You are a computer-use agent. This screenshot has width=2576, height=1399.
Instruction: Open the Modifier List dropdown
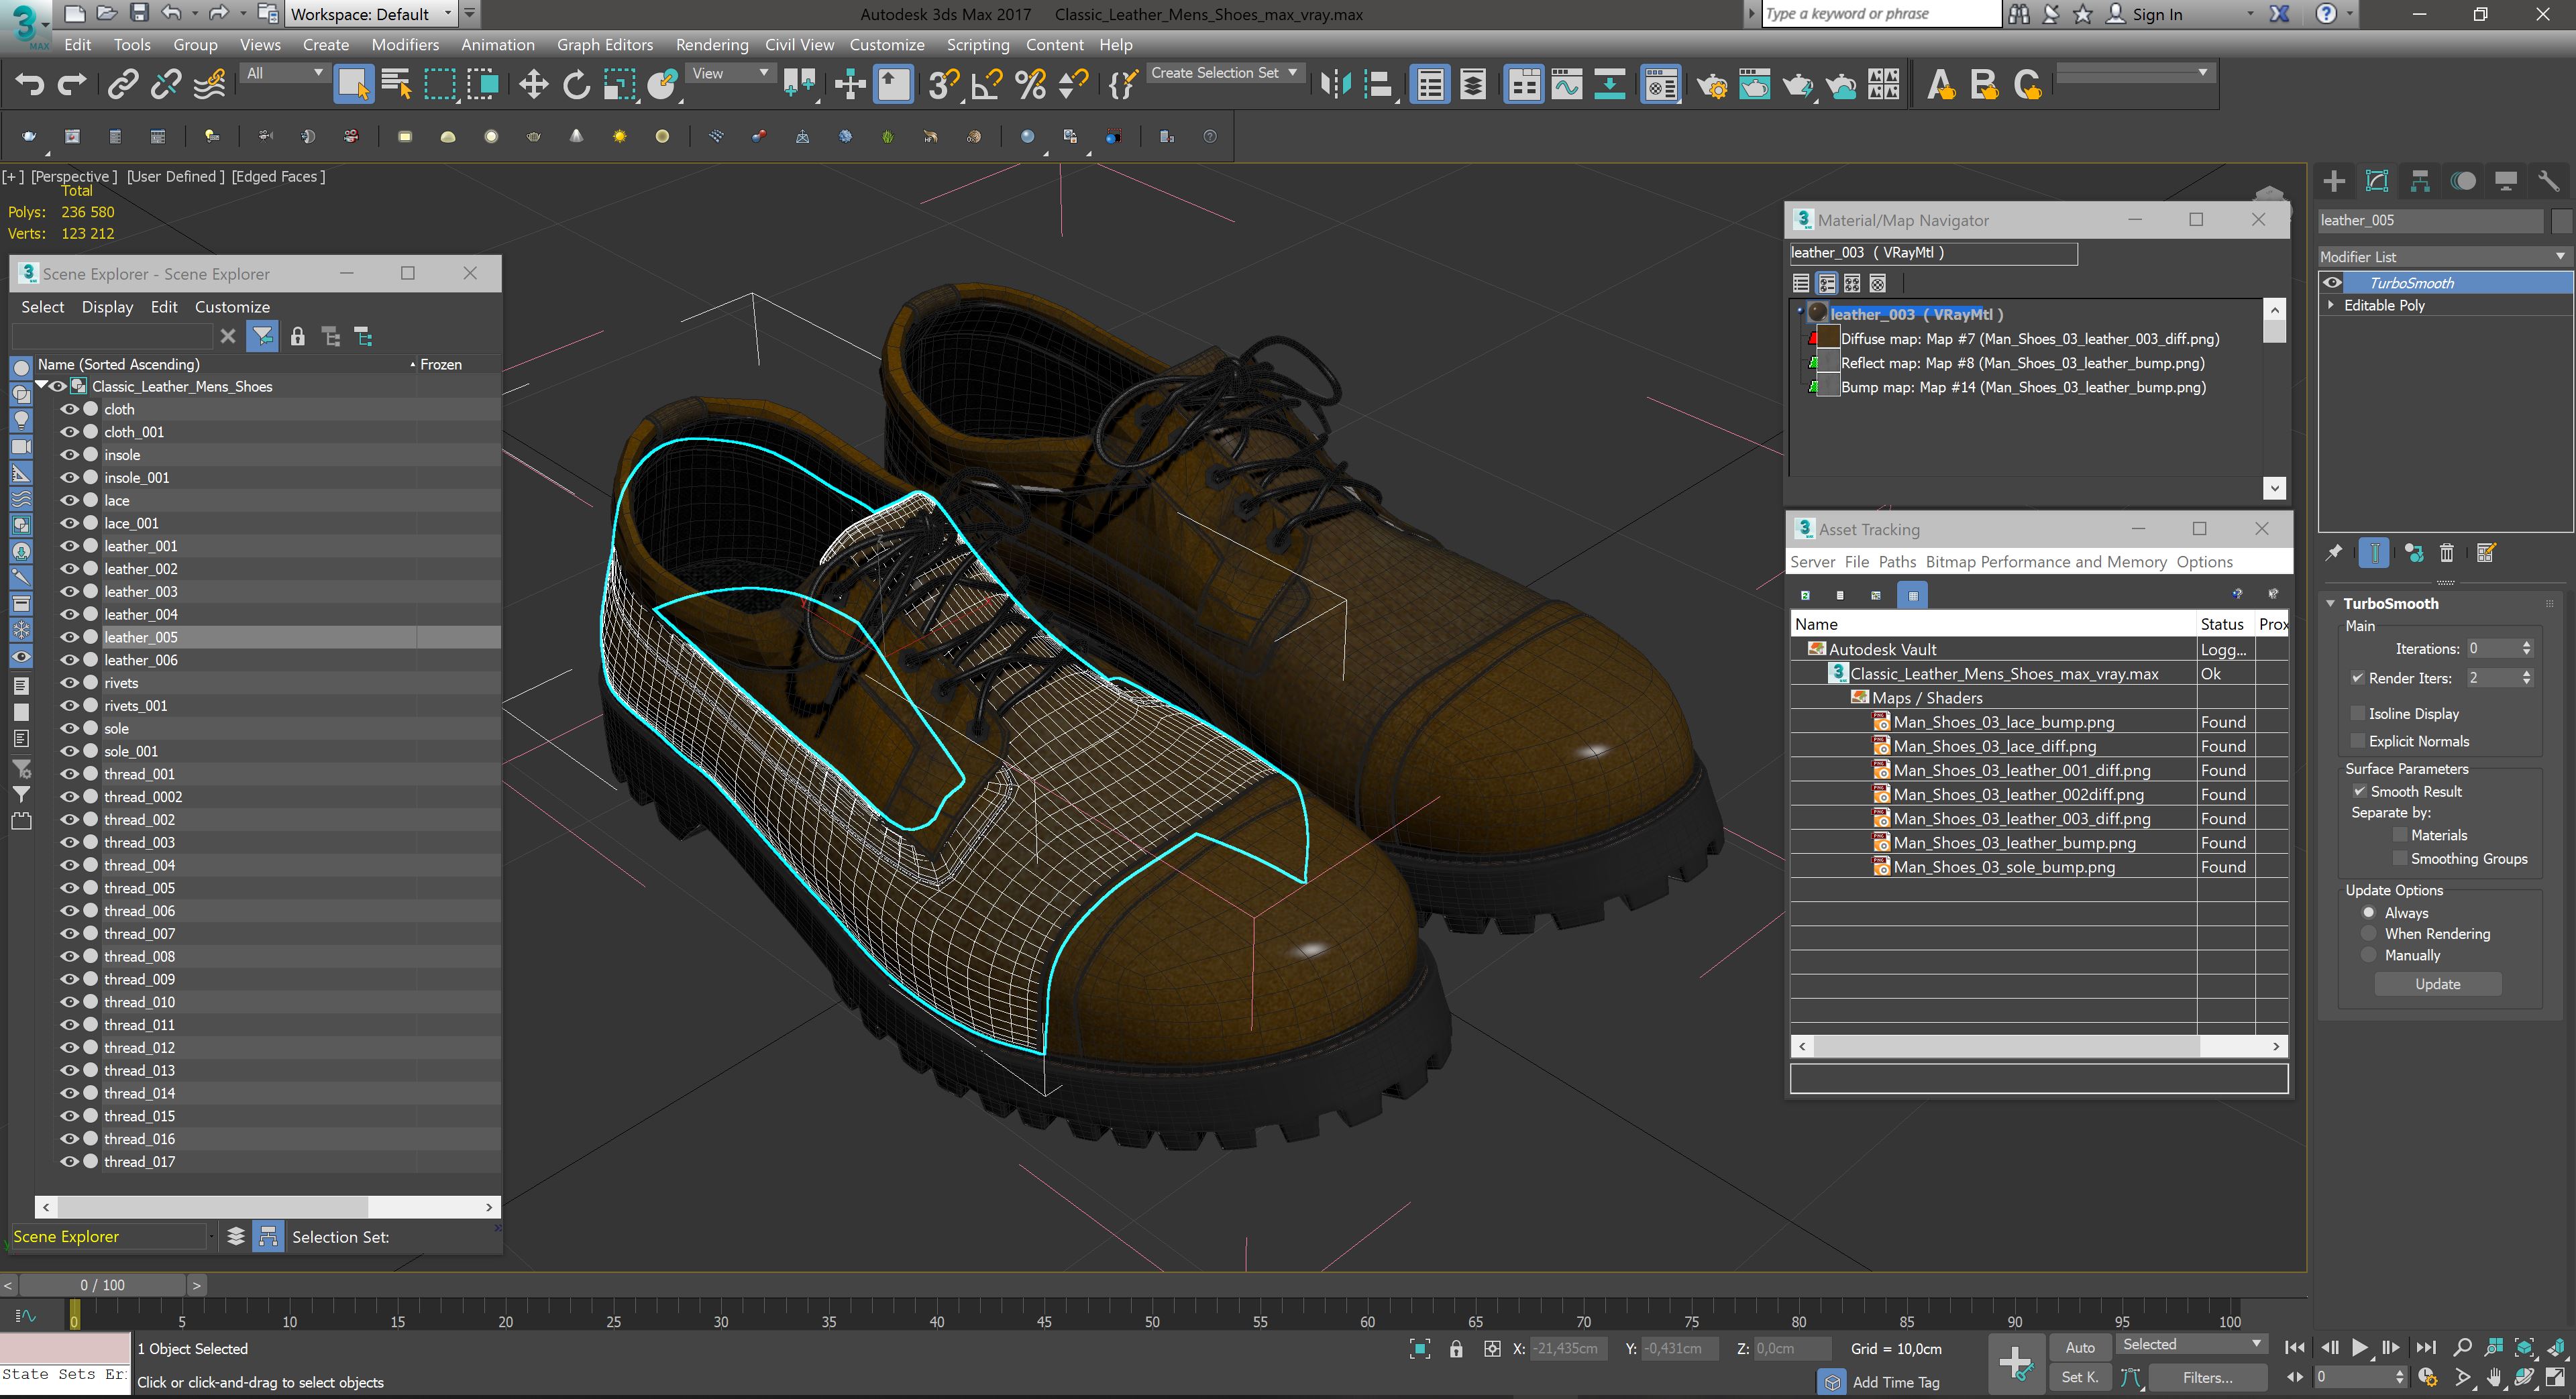(2444, 257)
